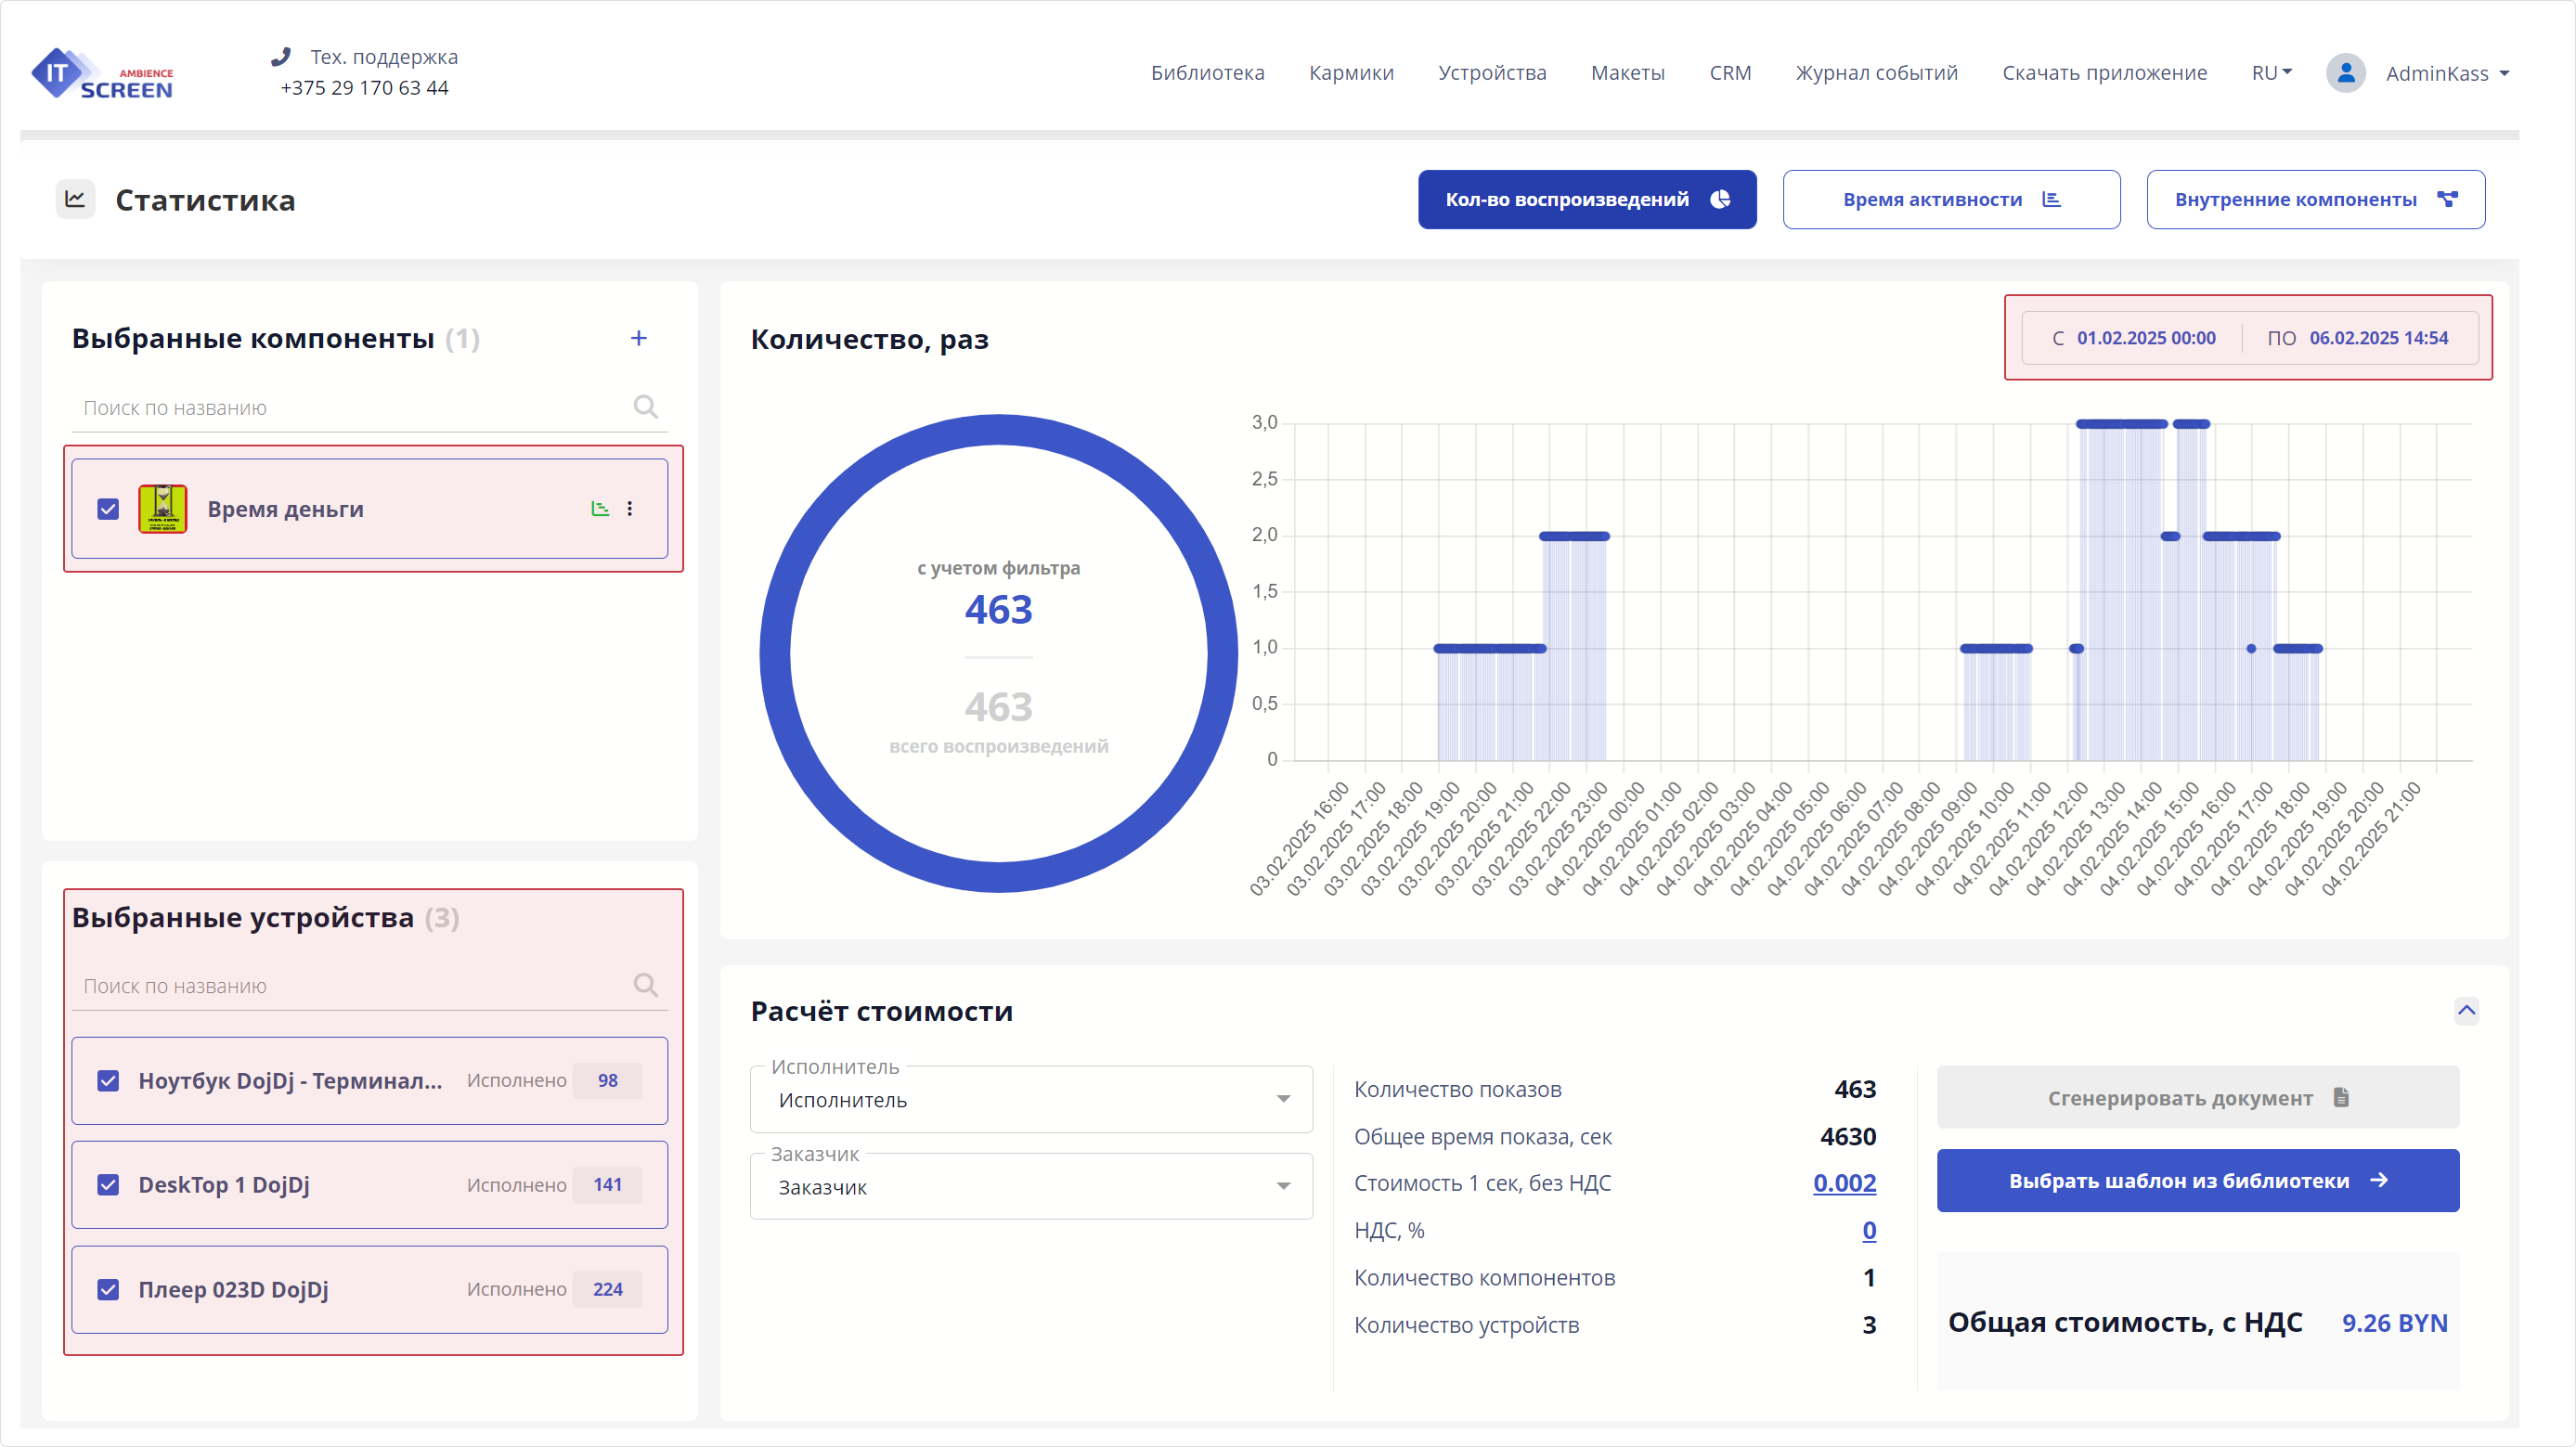Switch to Время активности view
Viewport: 2576px width, 1447px height.
[1951, 199]
